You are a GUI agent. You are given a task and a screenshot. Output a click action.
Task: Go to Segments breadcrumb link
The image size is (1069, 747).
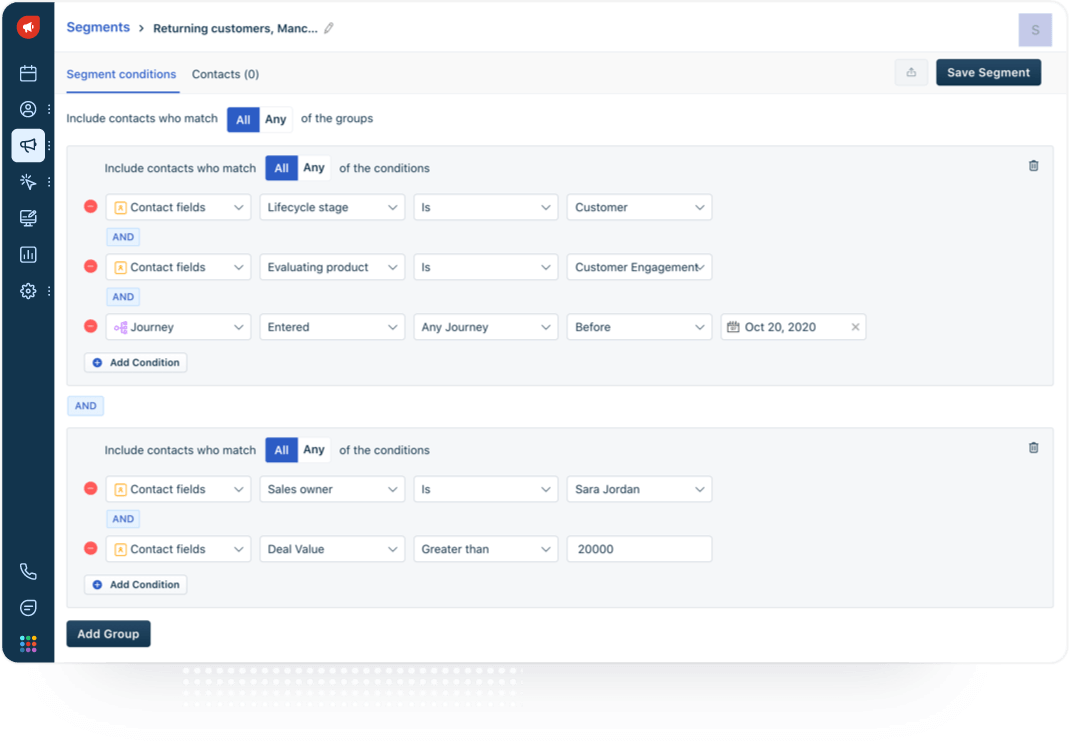tap(98, 28)
